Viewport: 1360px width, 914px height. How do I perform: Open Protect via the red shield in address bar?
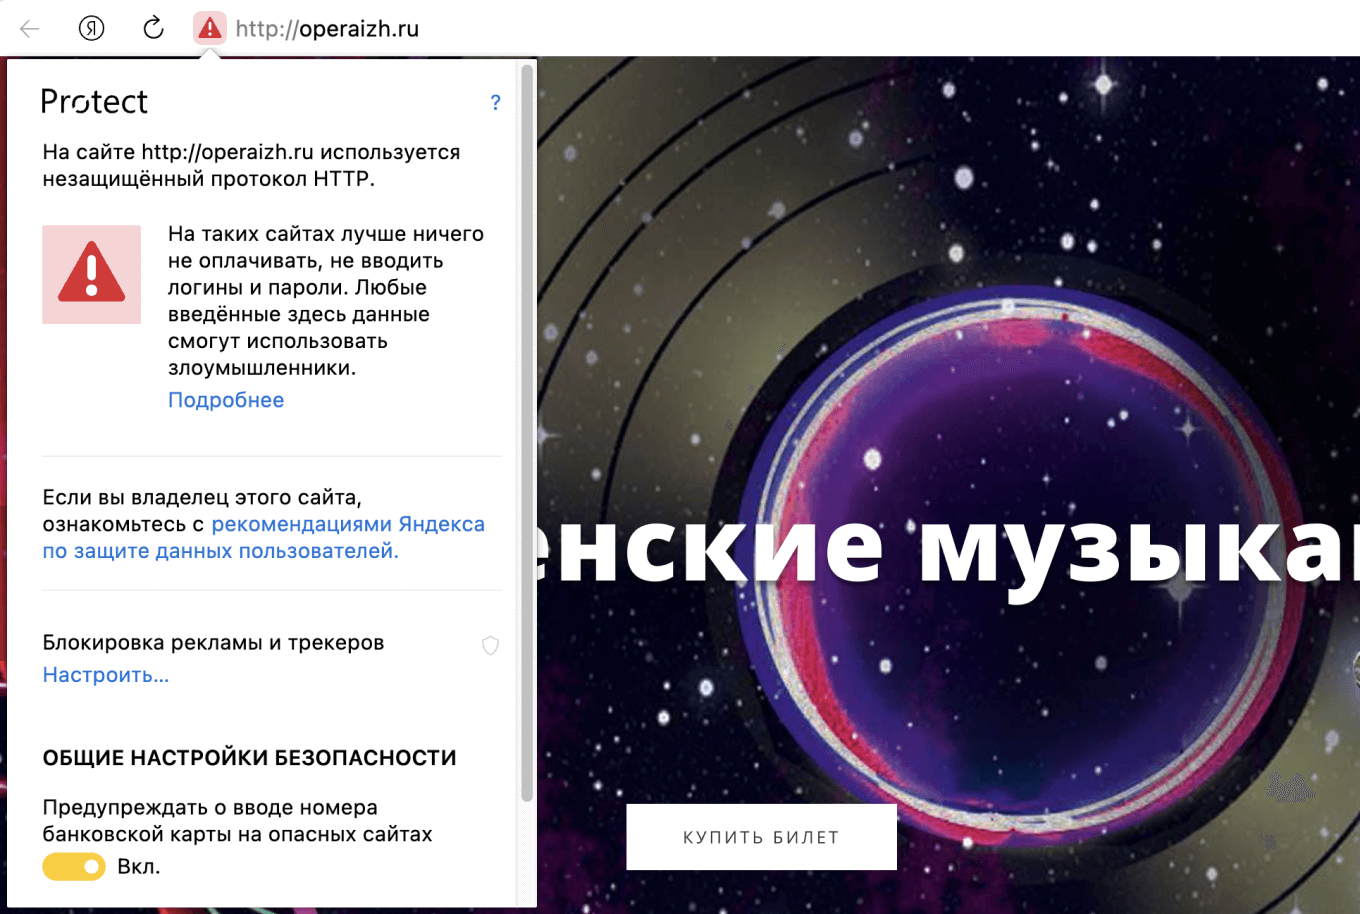[209, 28]
